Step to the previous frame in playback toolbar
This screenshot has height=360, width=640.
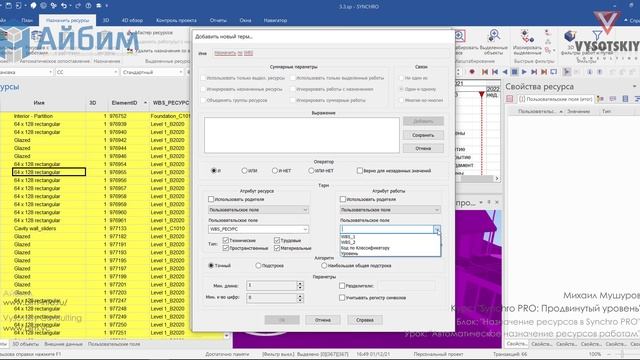point(495,72)
